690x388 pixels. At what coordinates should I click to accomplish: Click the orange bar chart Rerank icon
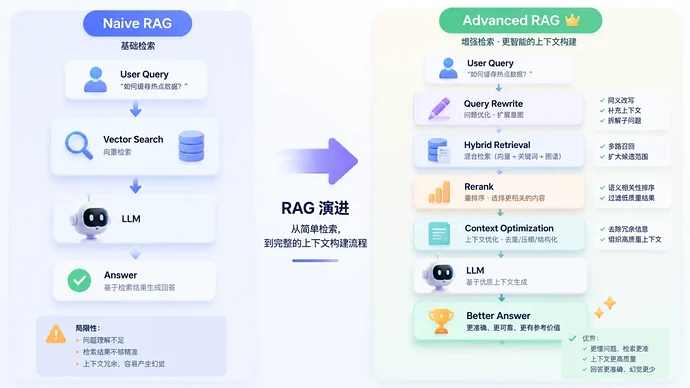(x=439, y=192)
